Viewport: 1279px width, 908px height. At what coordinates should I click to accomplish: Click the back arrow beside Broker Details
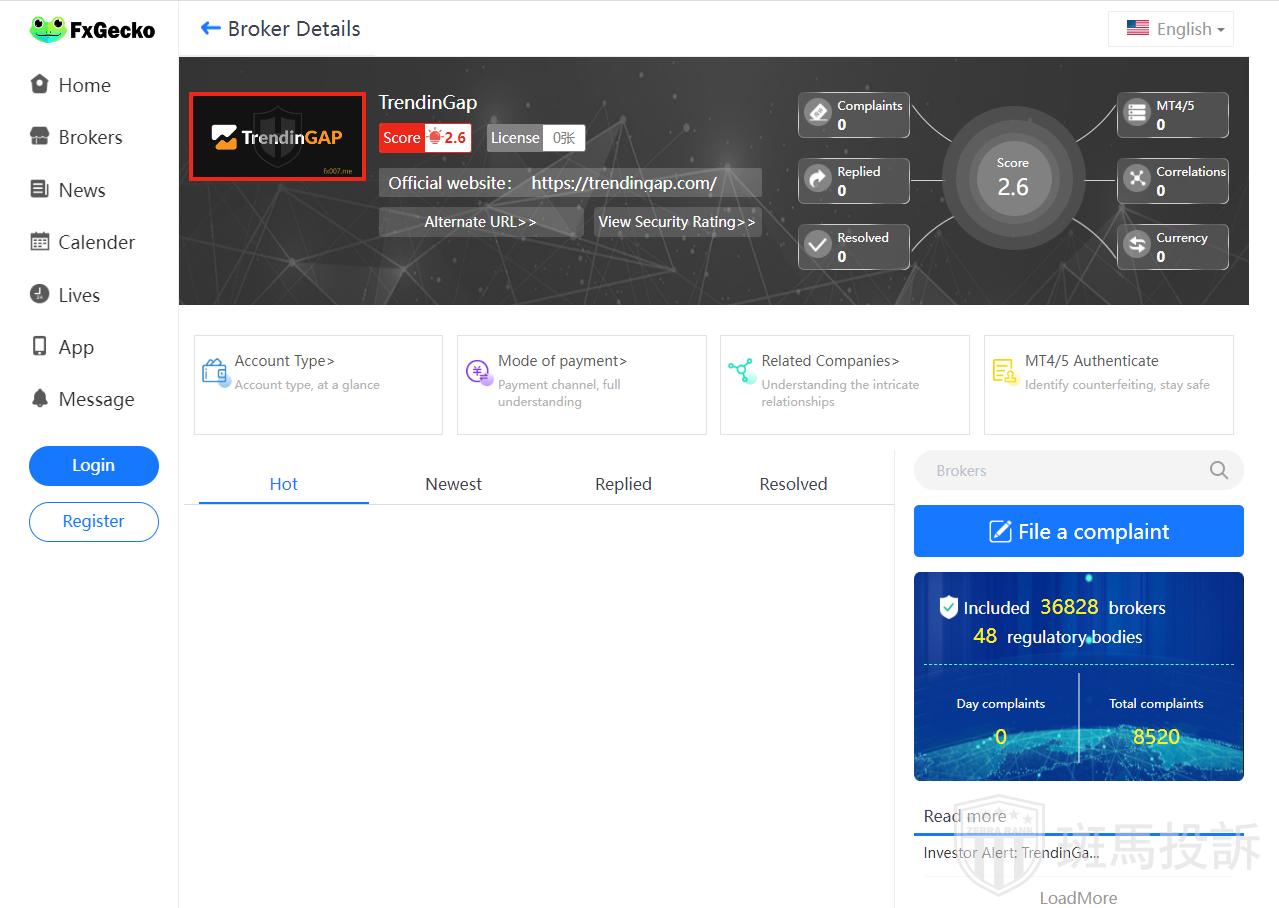pos(210,29)
